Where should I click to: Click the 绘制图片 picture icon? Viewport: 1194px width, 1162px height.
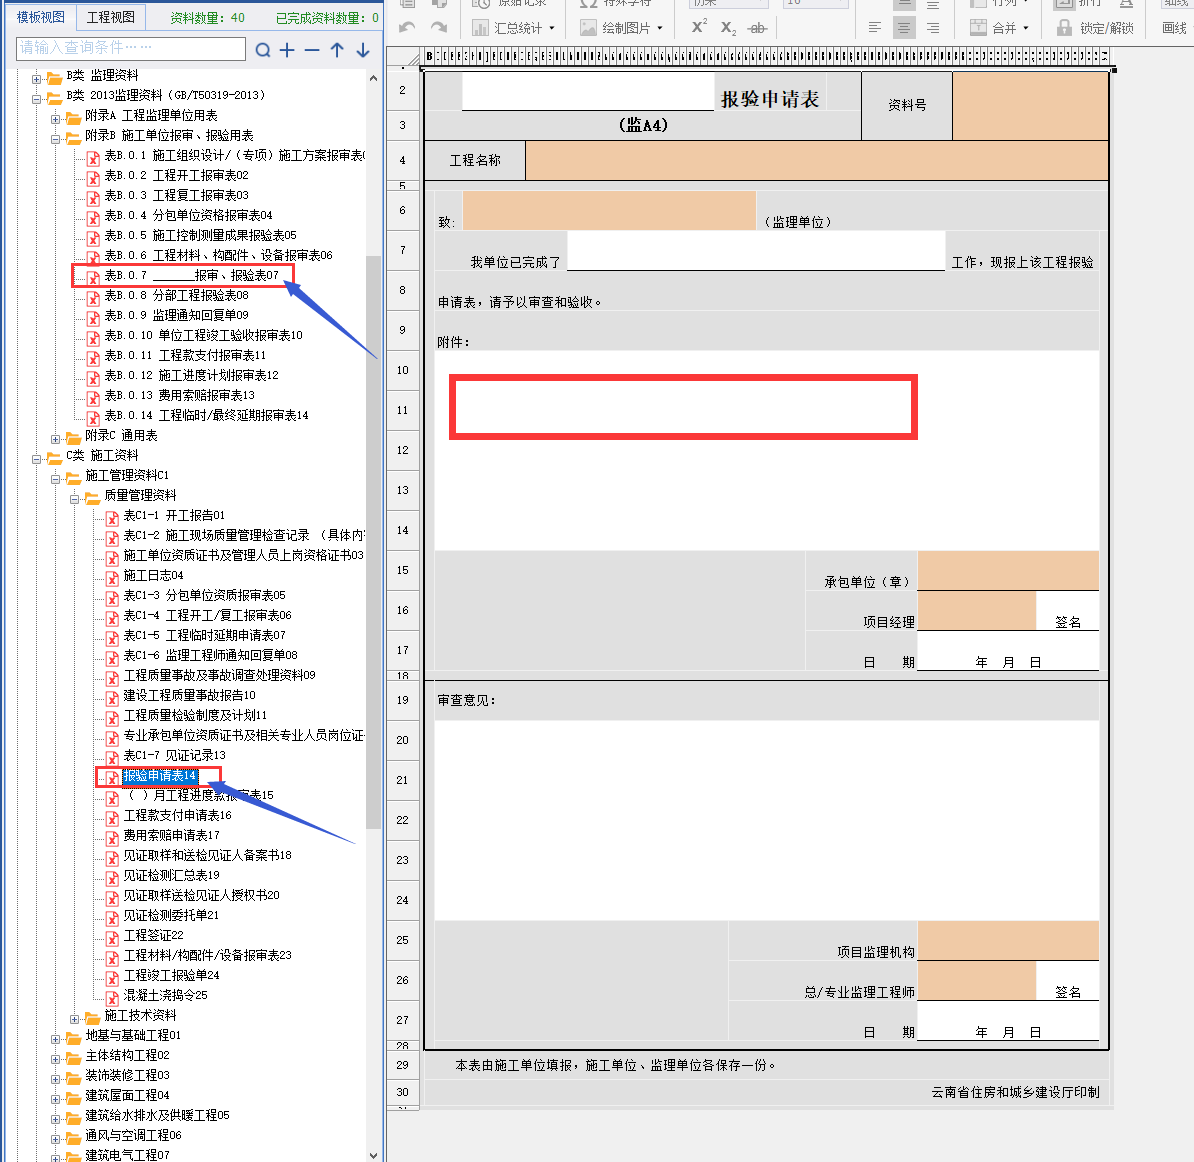point(588,28)
